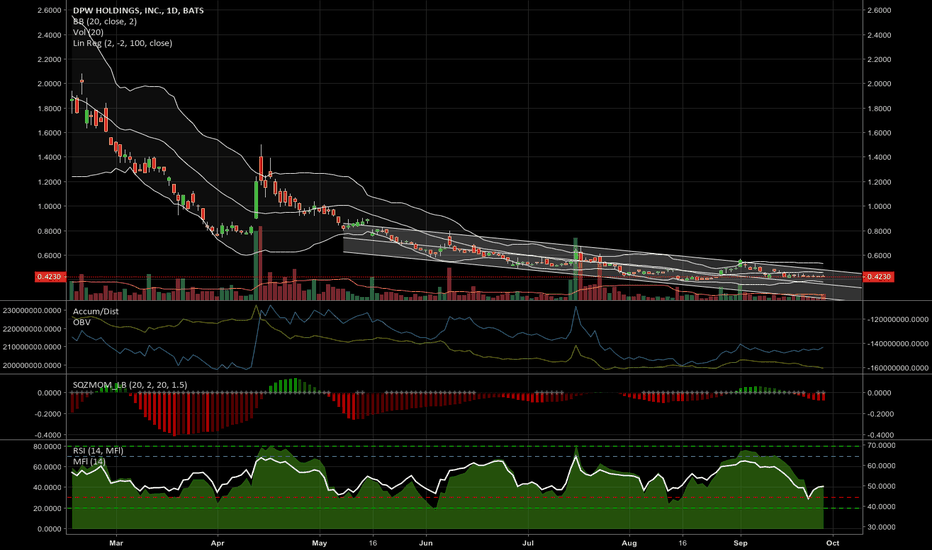
Task: Click the 1.0000 value on the left price axis
Action: click(x=49, y=206)
